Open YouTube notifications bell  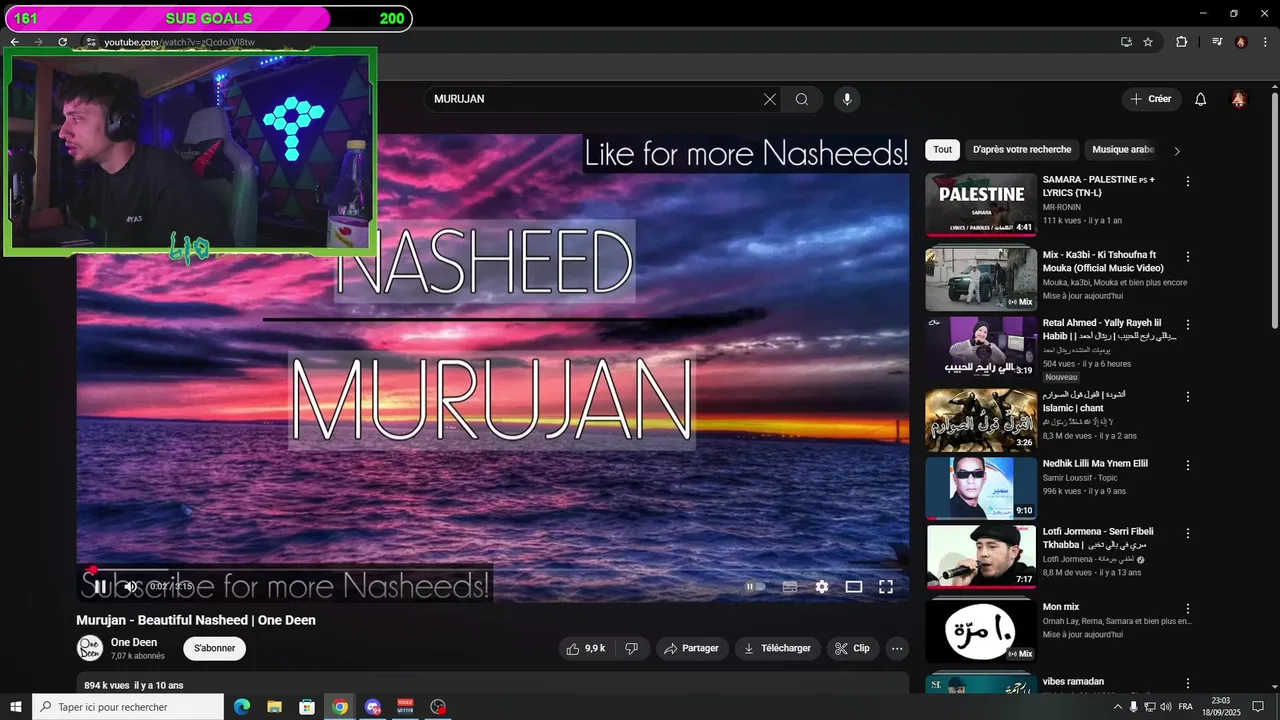click(x=1201, y=99)
